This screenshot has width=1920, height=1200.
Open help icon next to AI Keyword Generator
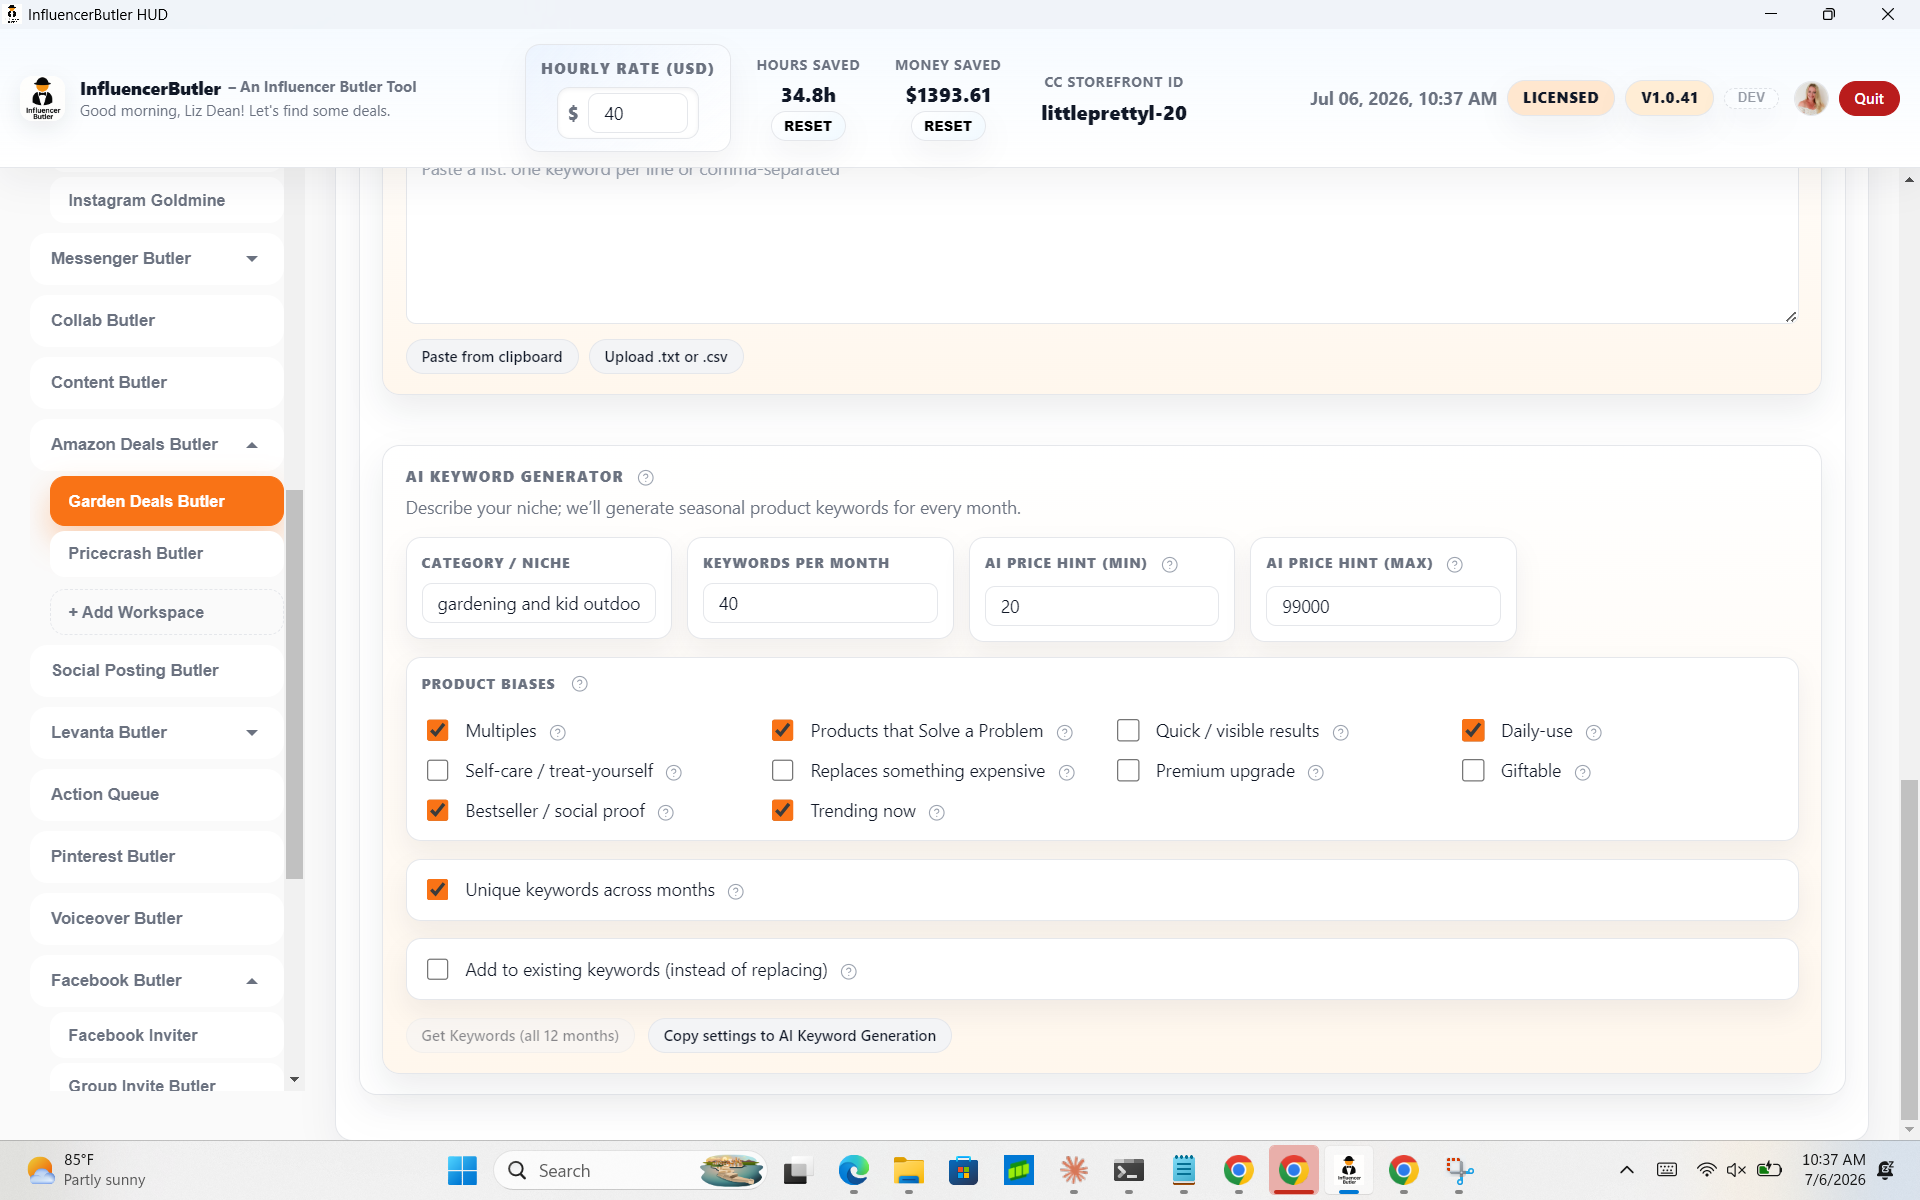click(x=646, y=478)
